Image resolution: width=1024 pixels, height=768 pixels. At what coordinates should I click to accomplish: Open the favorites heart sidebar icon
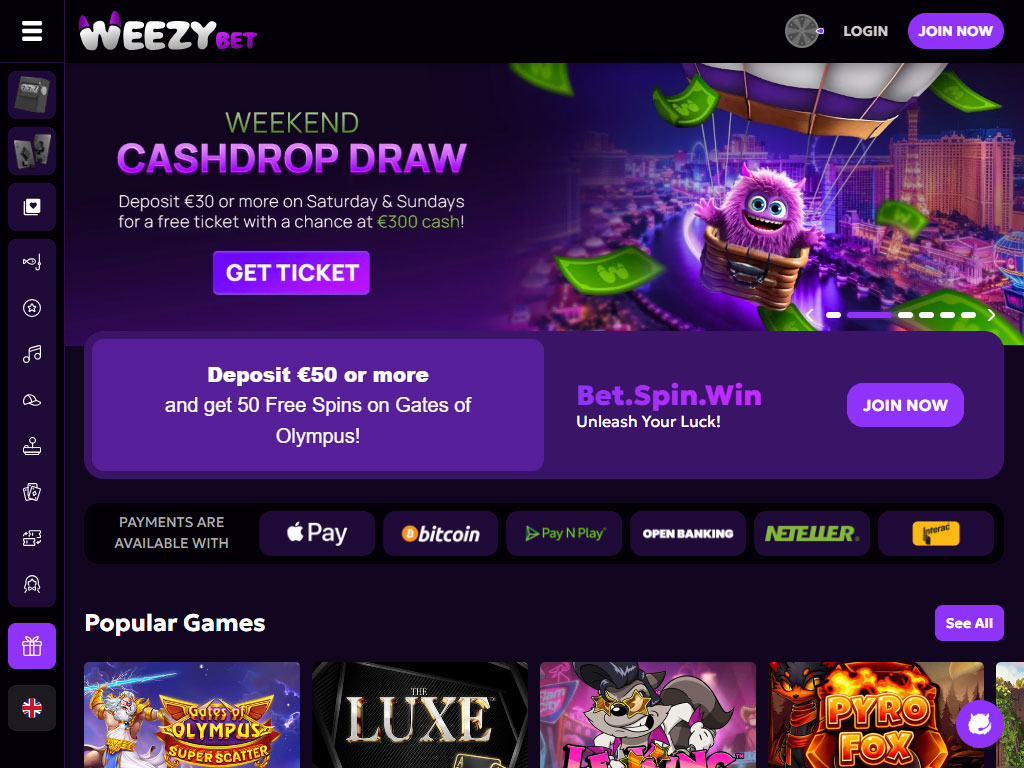[x=32, y=207]
